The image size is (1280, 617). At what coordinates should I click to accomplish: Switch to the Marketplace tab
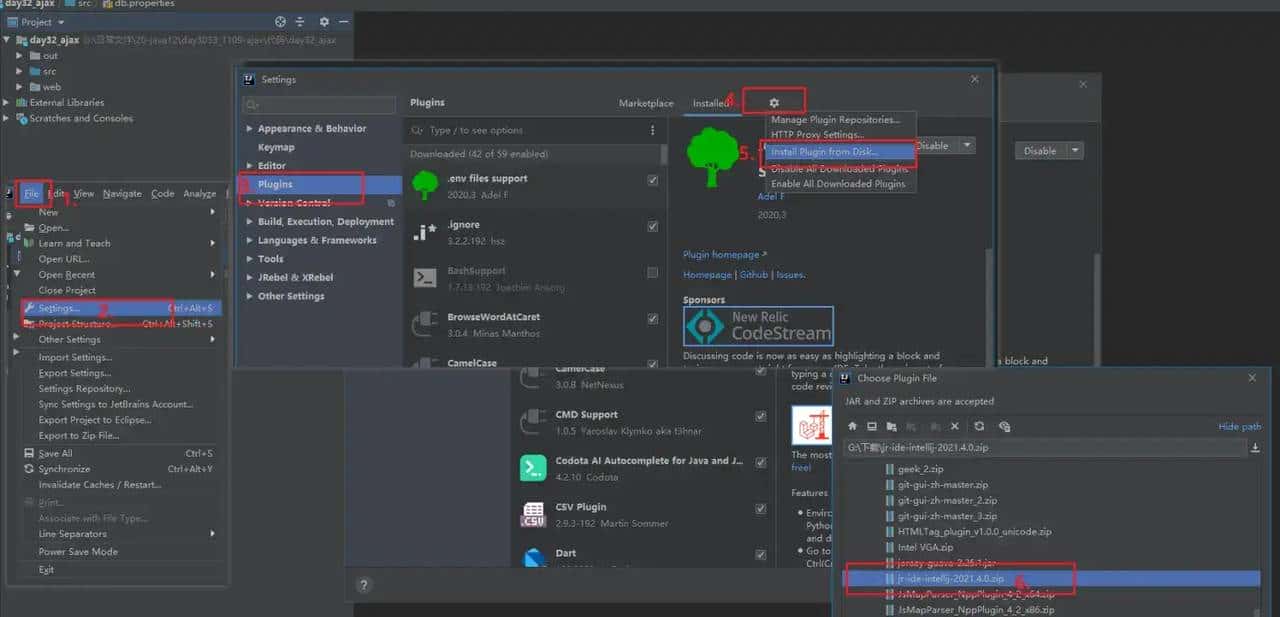point(646,103)
